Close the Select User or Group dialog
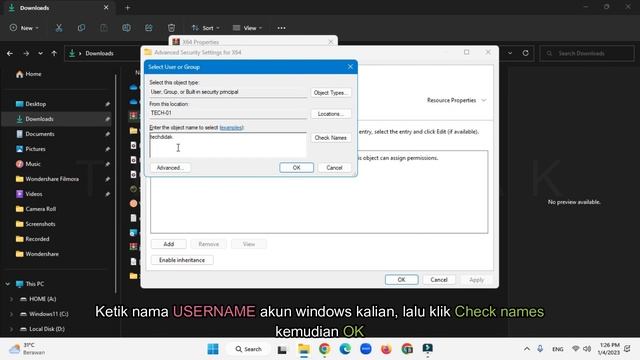Screen dimensions: 640x360 pyautogui.click(x=350, y=67)
